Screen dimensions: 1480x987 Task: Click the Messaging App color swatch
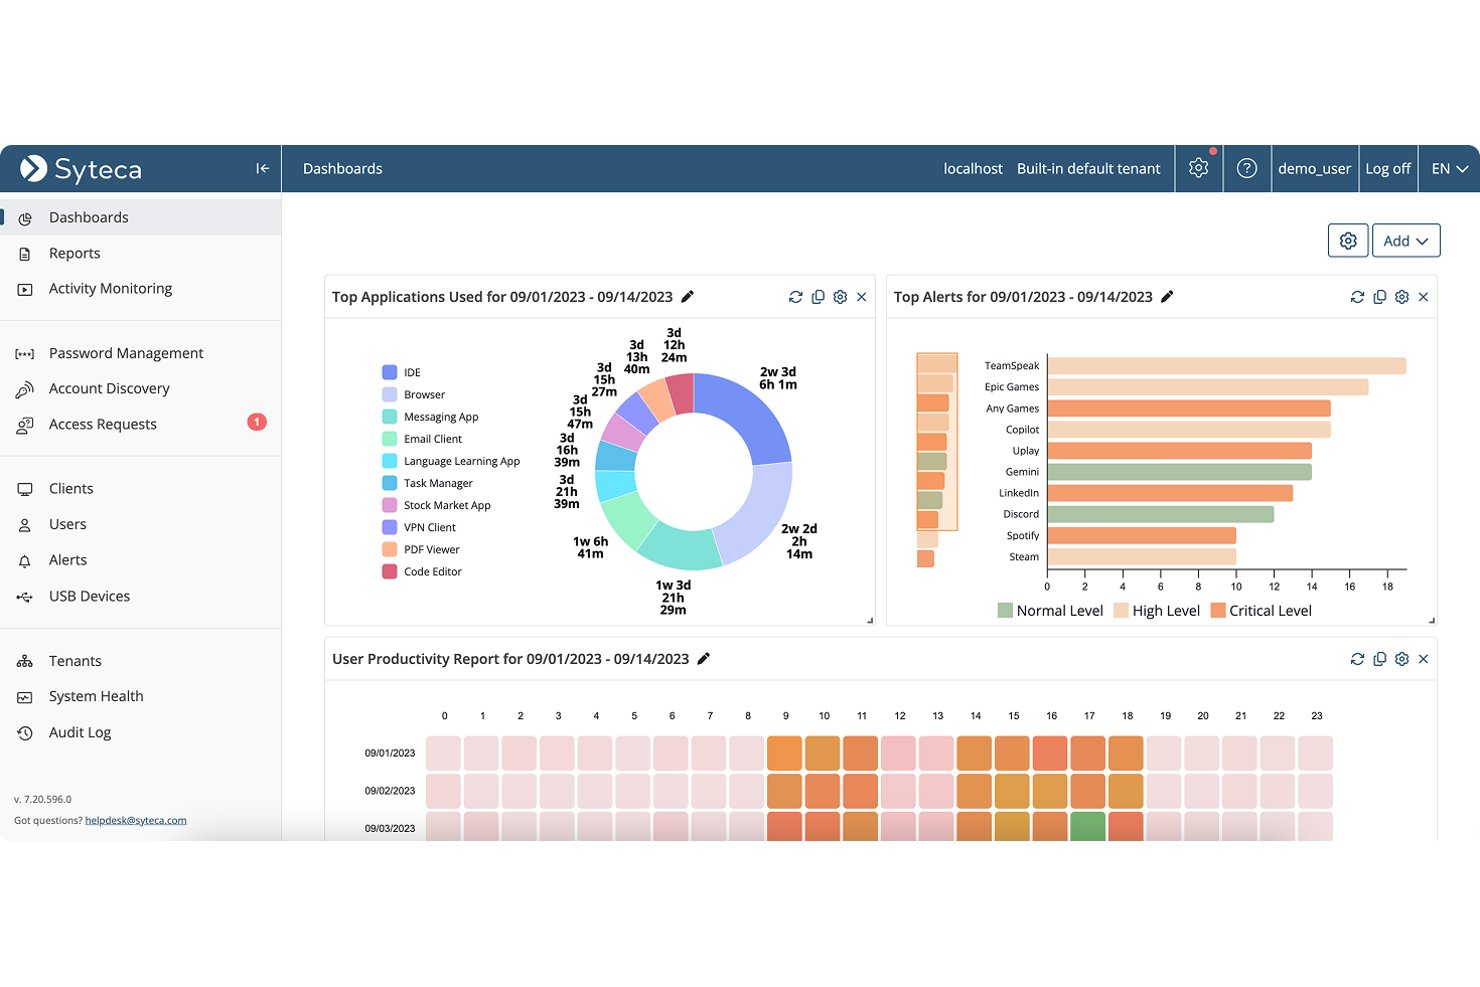[x=390, y=416]
